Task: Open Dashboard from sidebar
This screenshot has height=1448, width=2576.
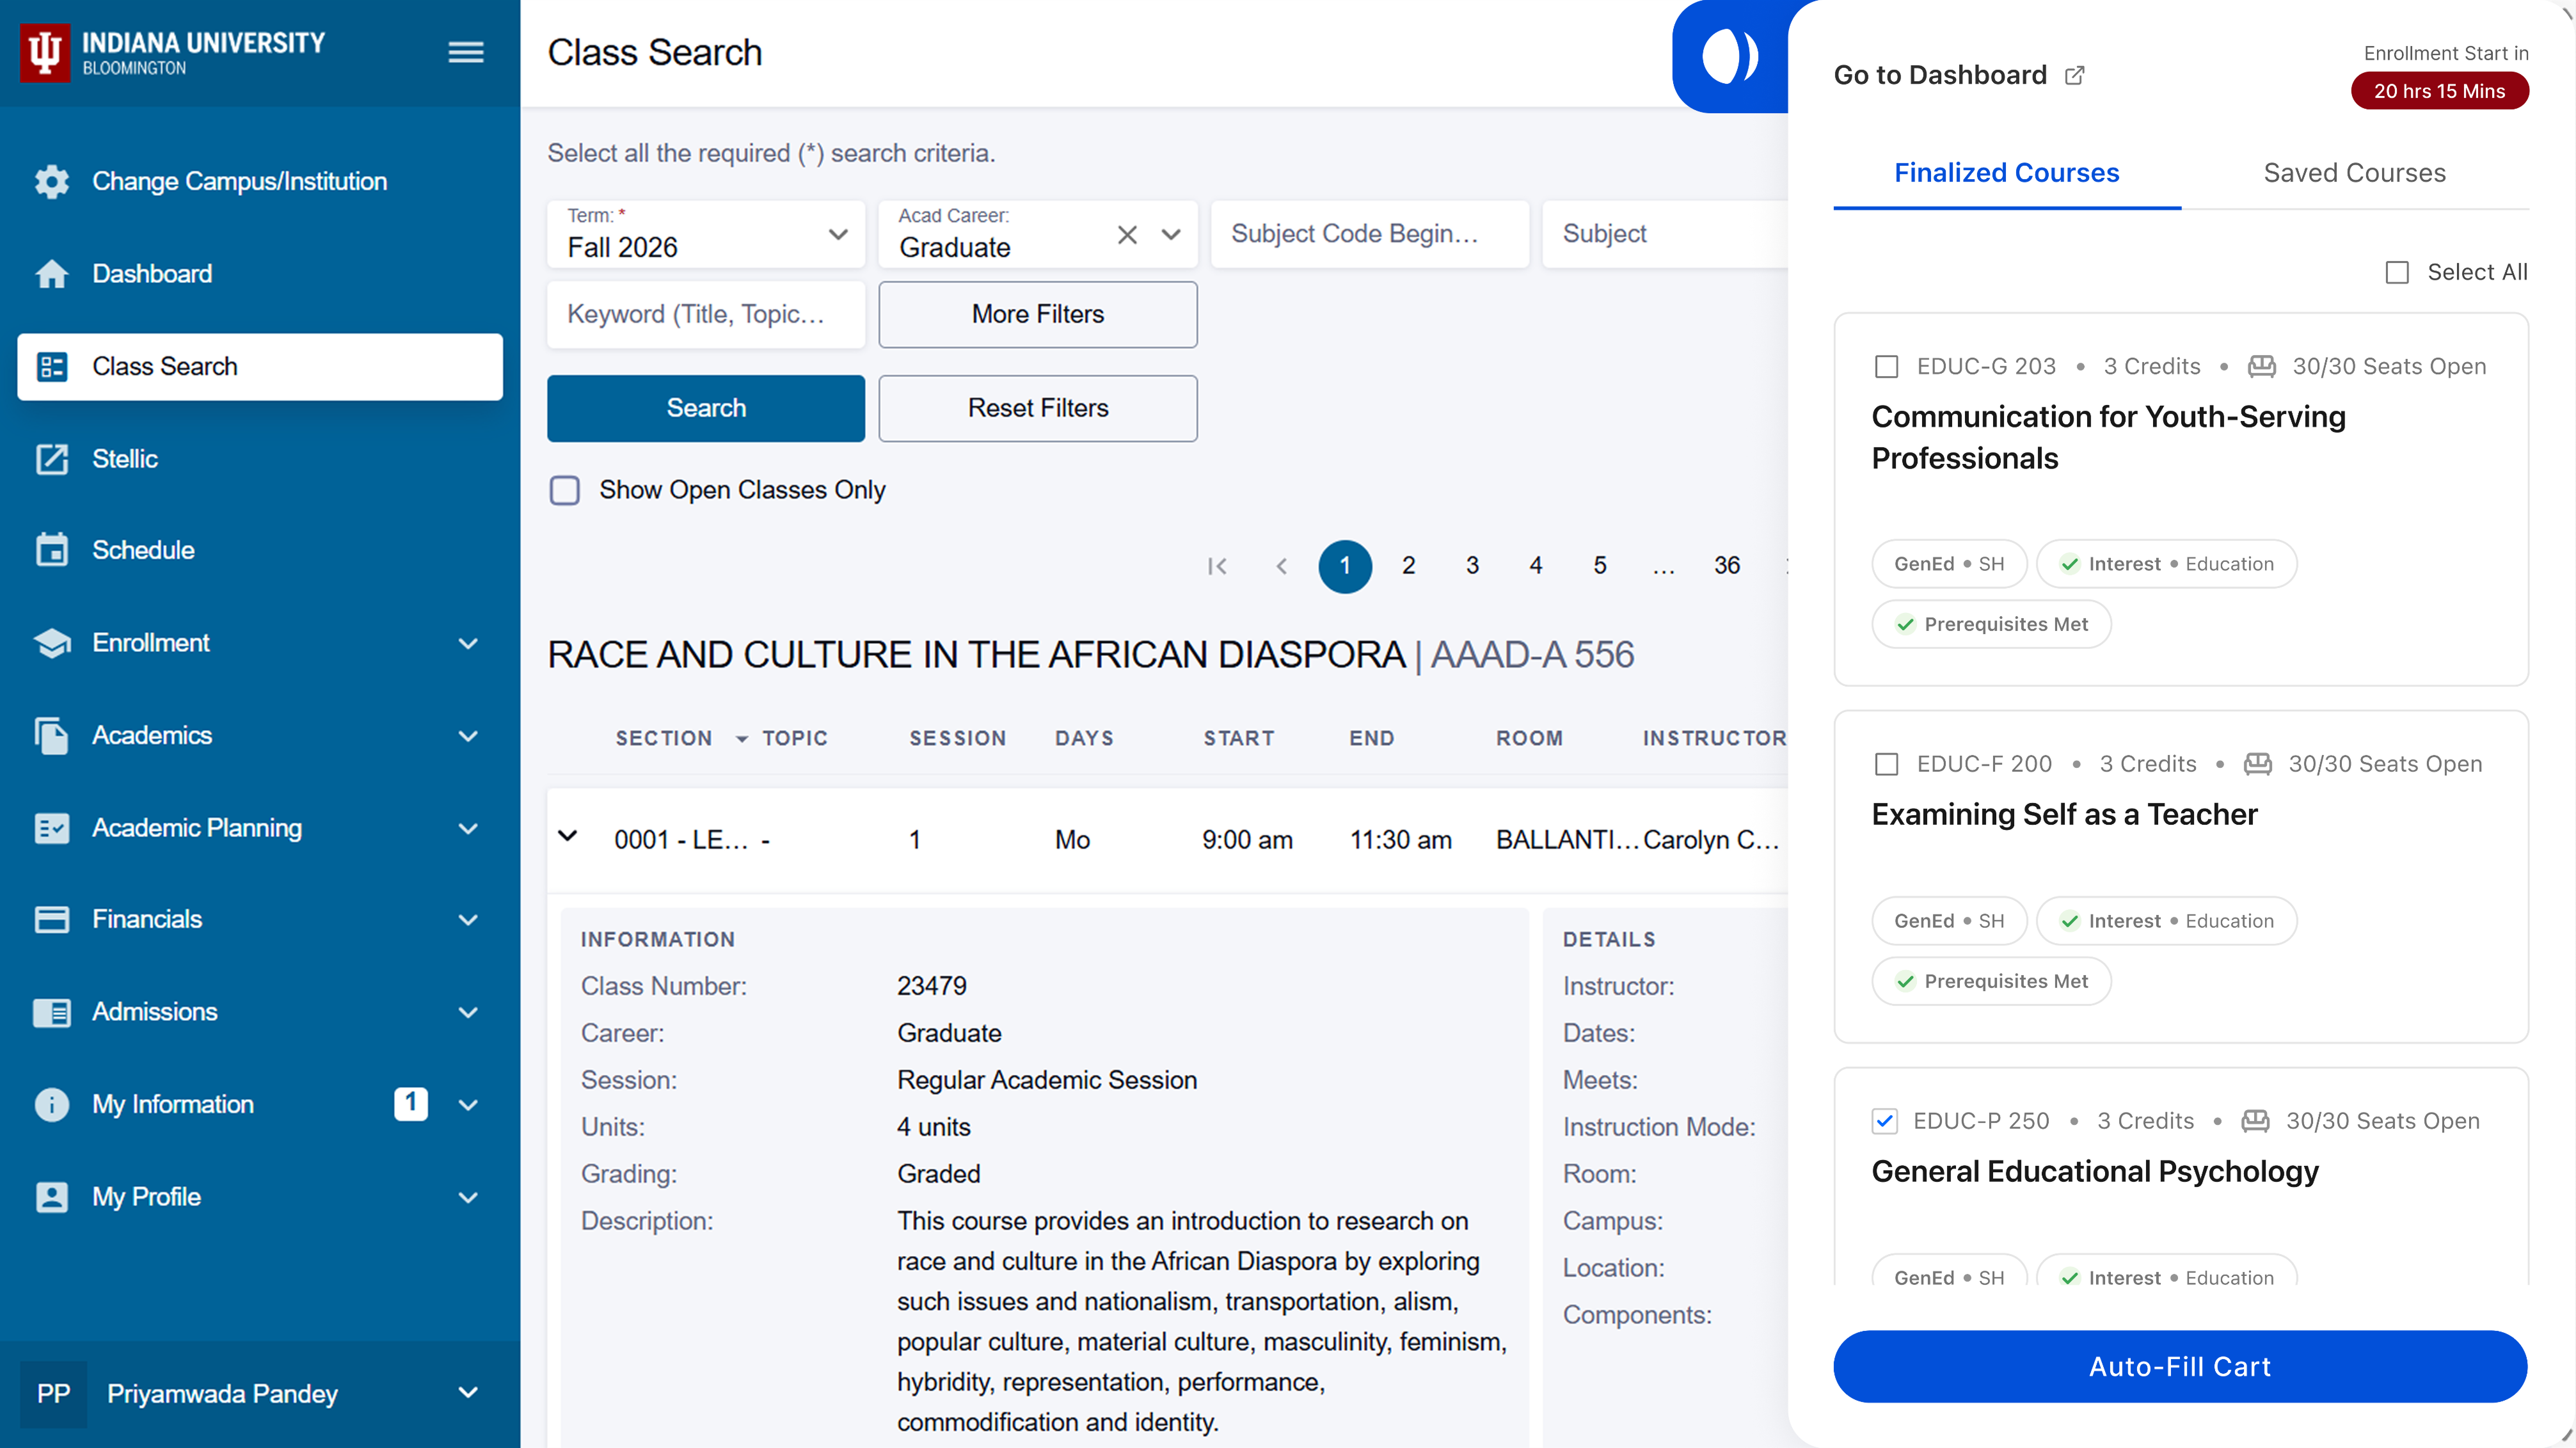Action: click(260, 274)
